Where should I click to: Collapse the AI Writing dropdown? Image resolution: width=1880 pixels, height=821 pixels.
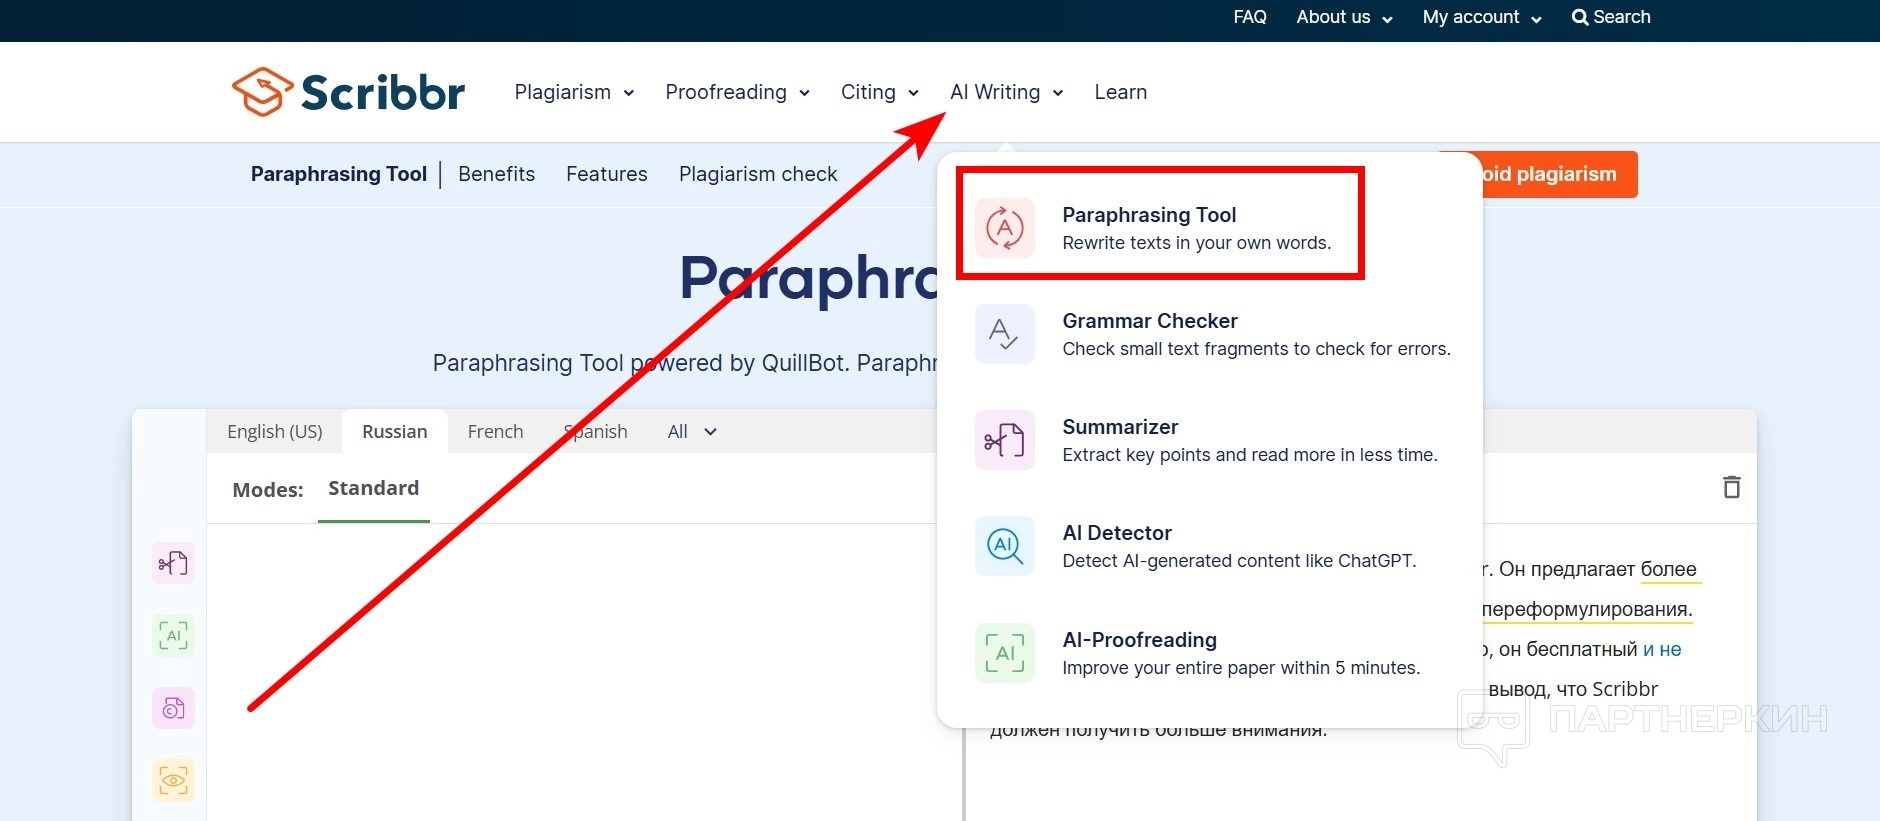pos(1006,92)
